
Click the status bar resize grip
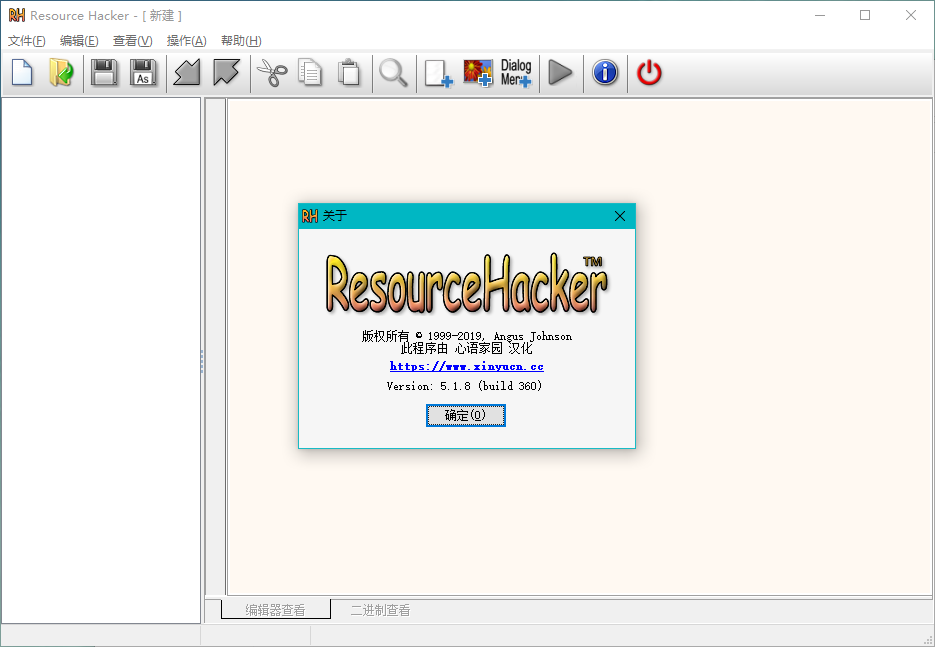tap(928, 640)
